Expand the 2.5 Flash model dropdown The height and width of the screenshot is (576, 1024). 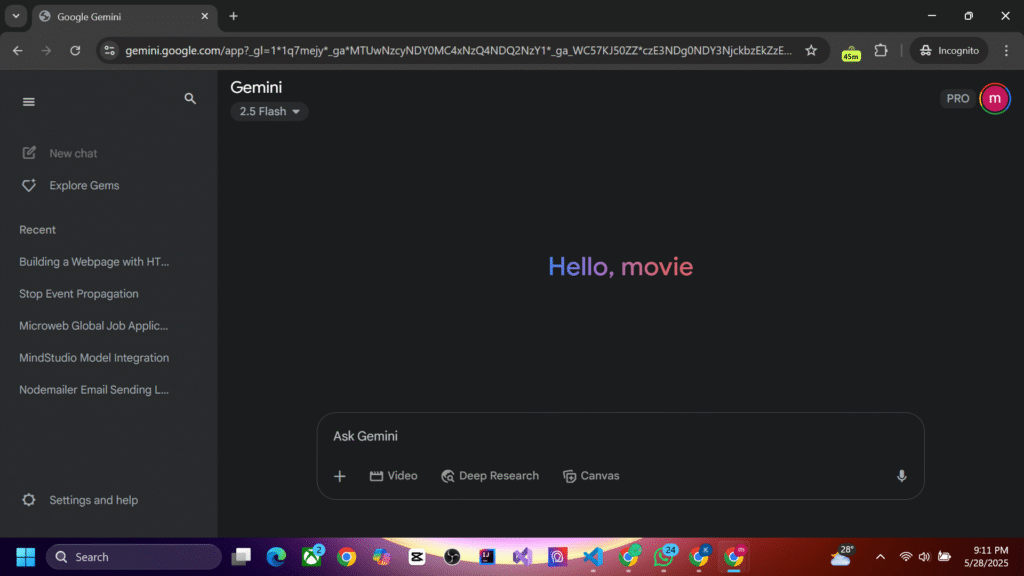coord(269,112)
